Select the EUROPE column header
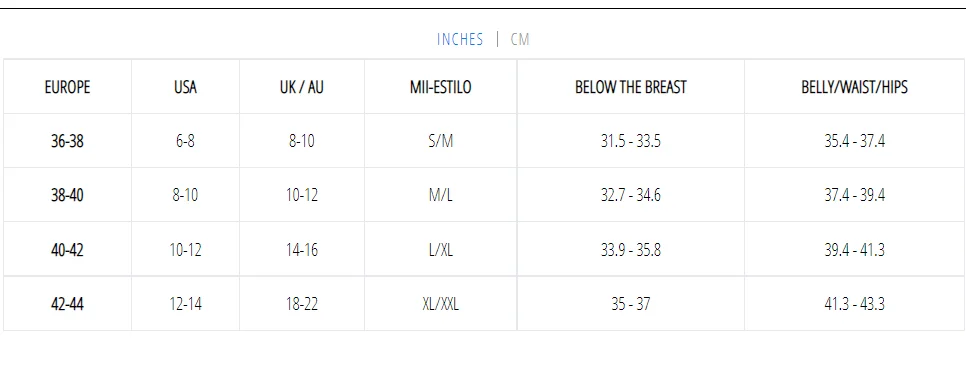 [x=67, y=87]
